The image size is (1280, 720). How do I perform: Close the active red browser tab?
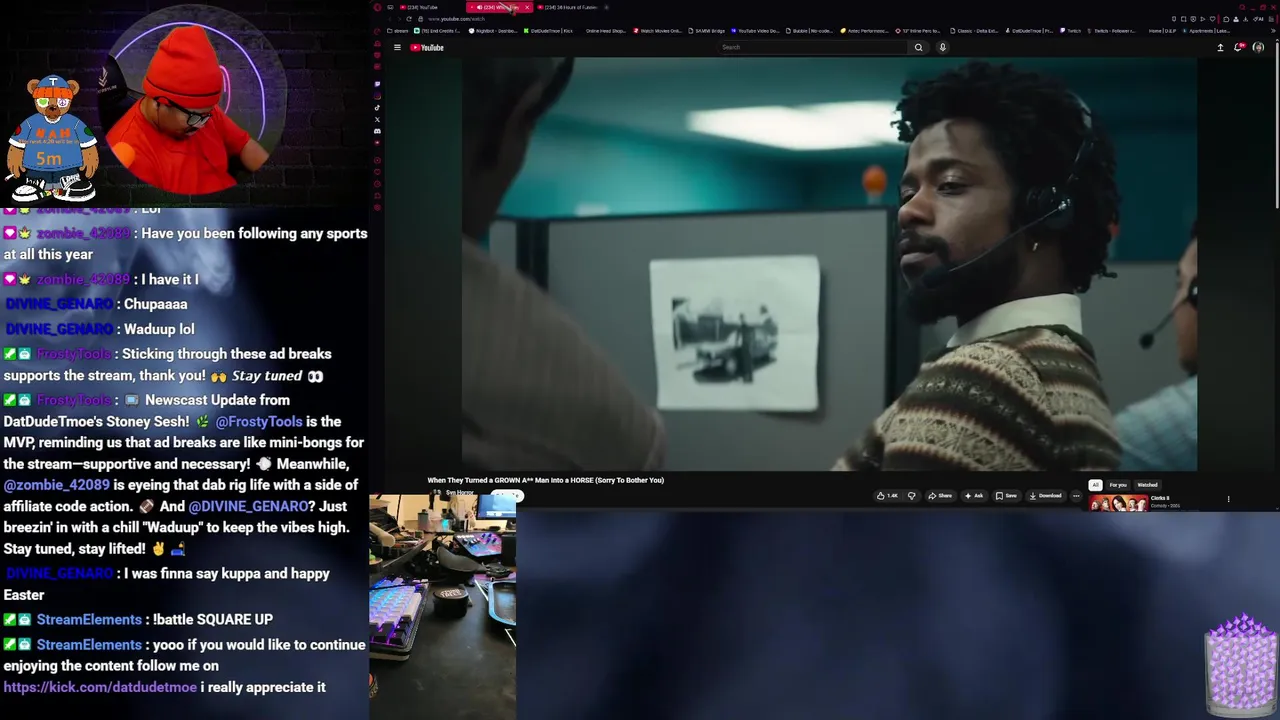coord(527,7)
